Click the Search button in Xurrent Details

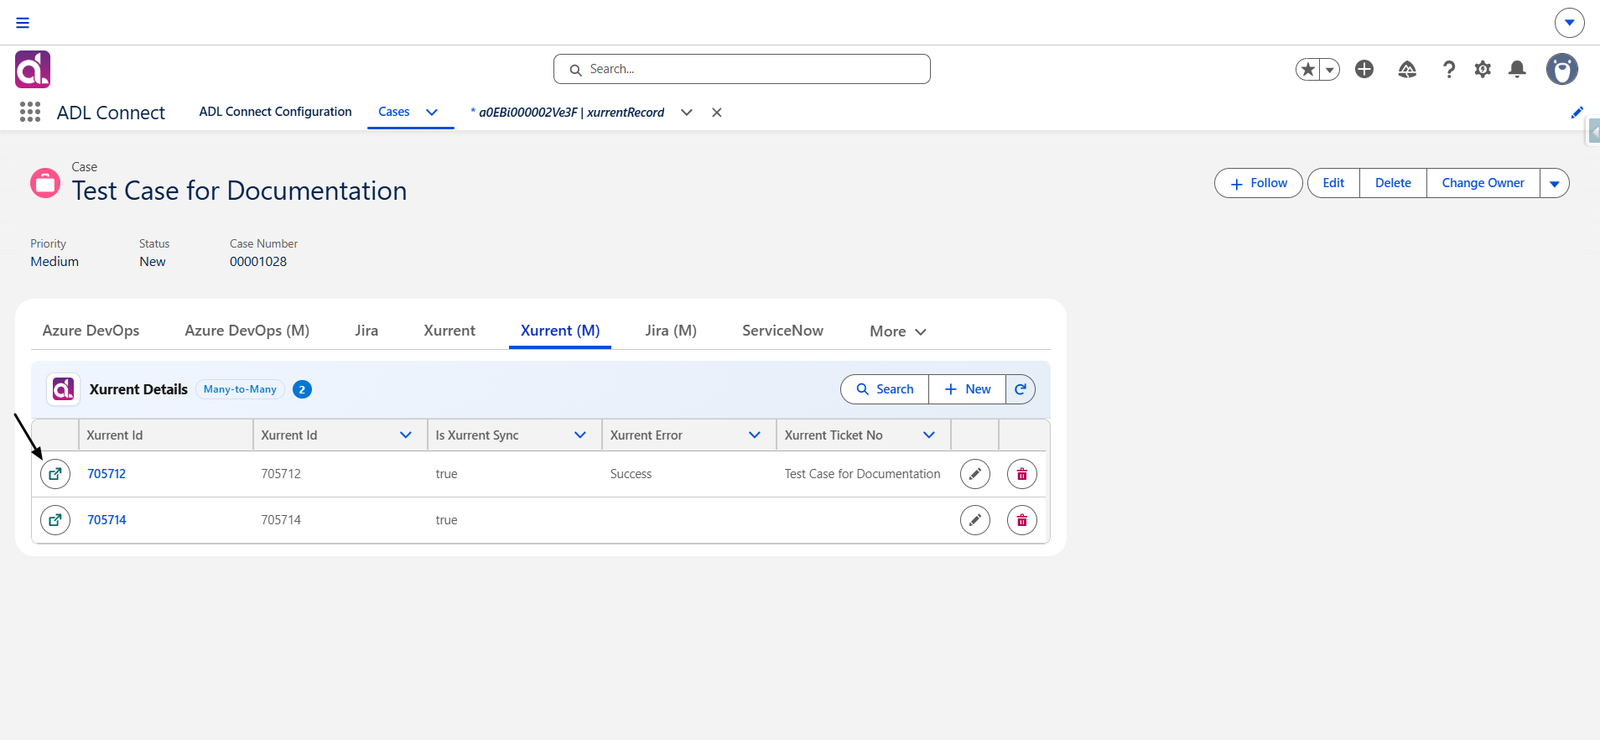(885, 389)
